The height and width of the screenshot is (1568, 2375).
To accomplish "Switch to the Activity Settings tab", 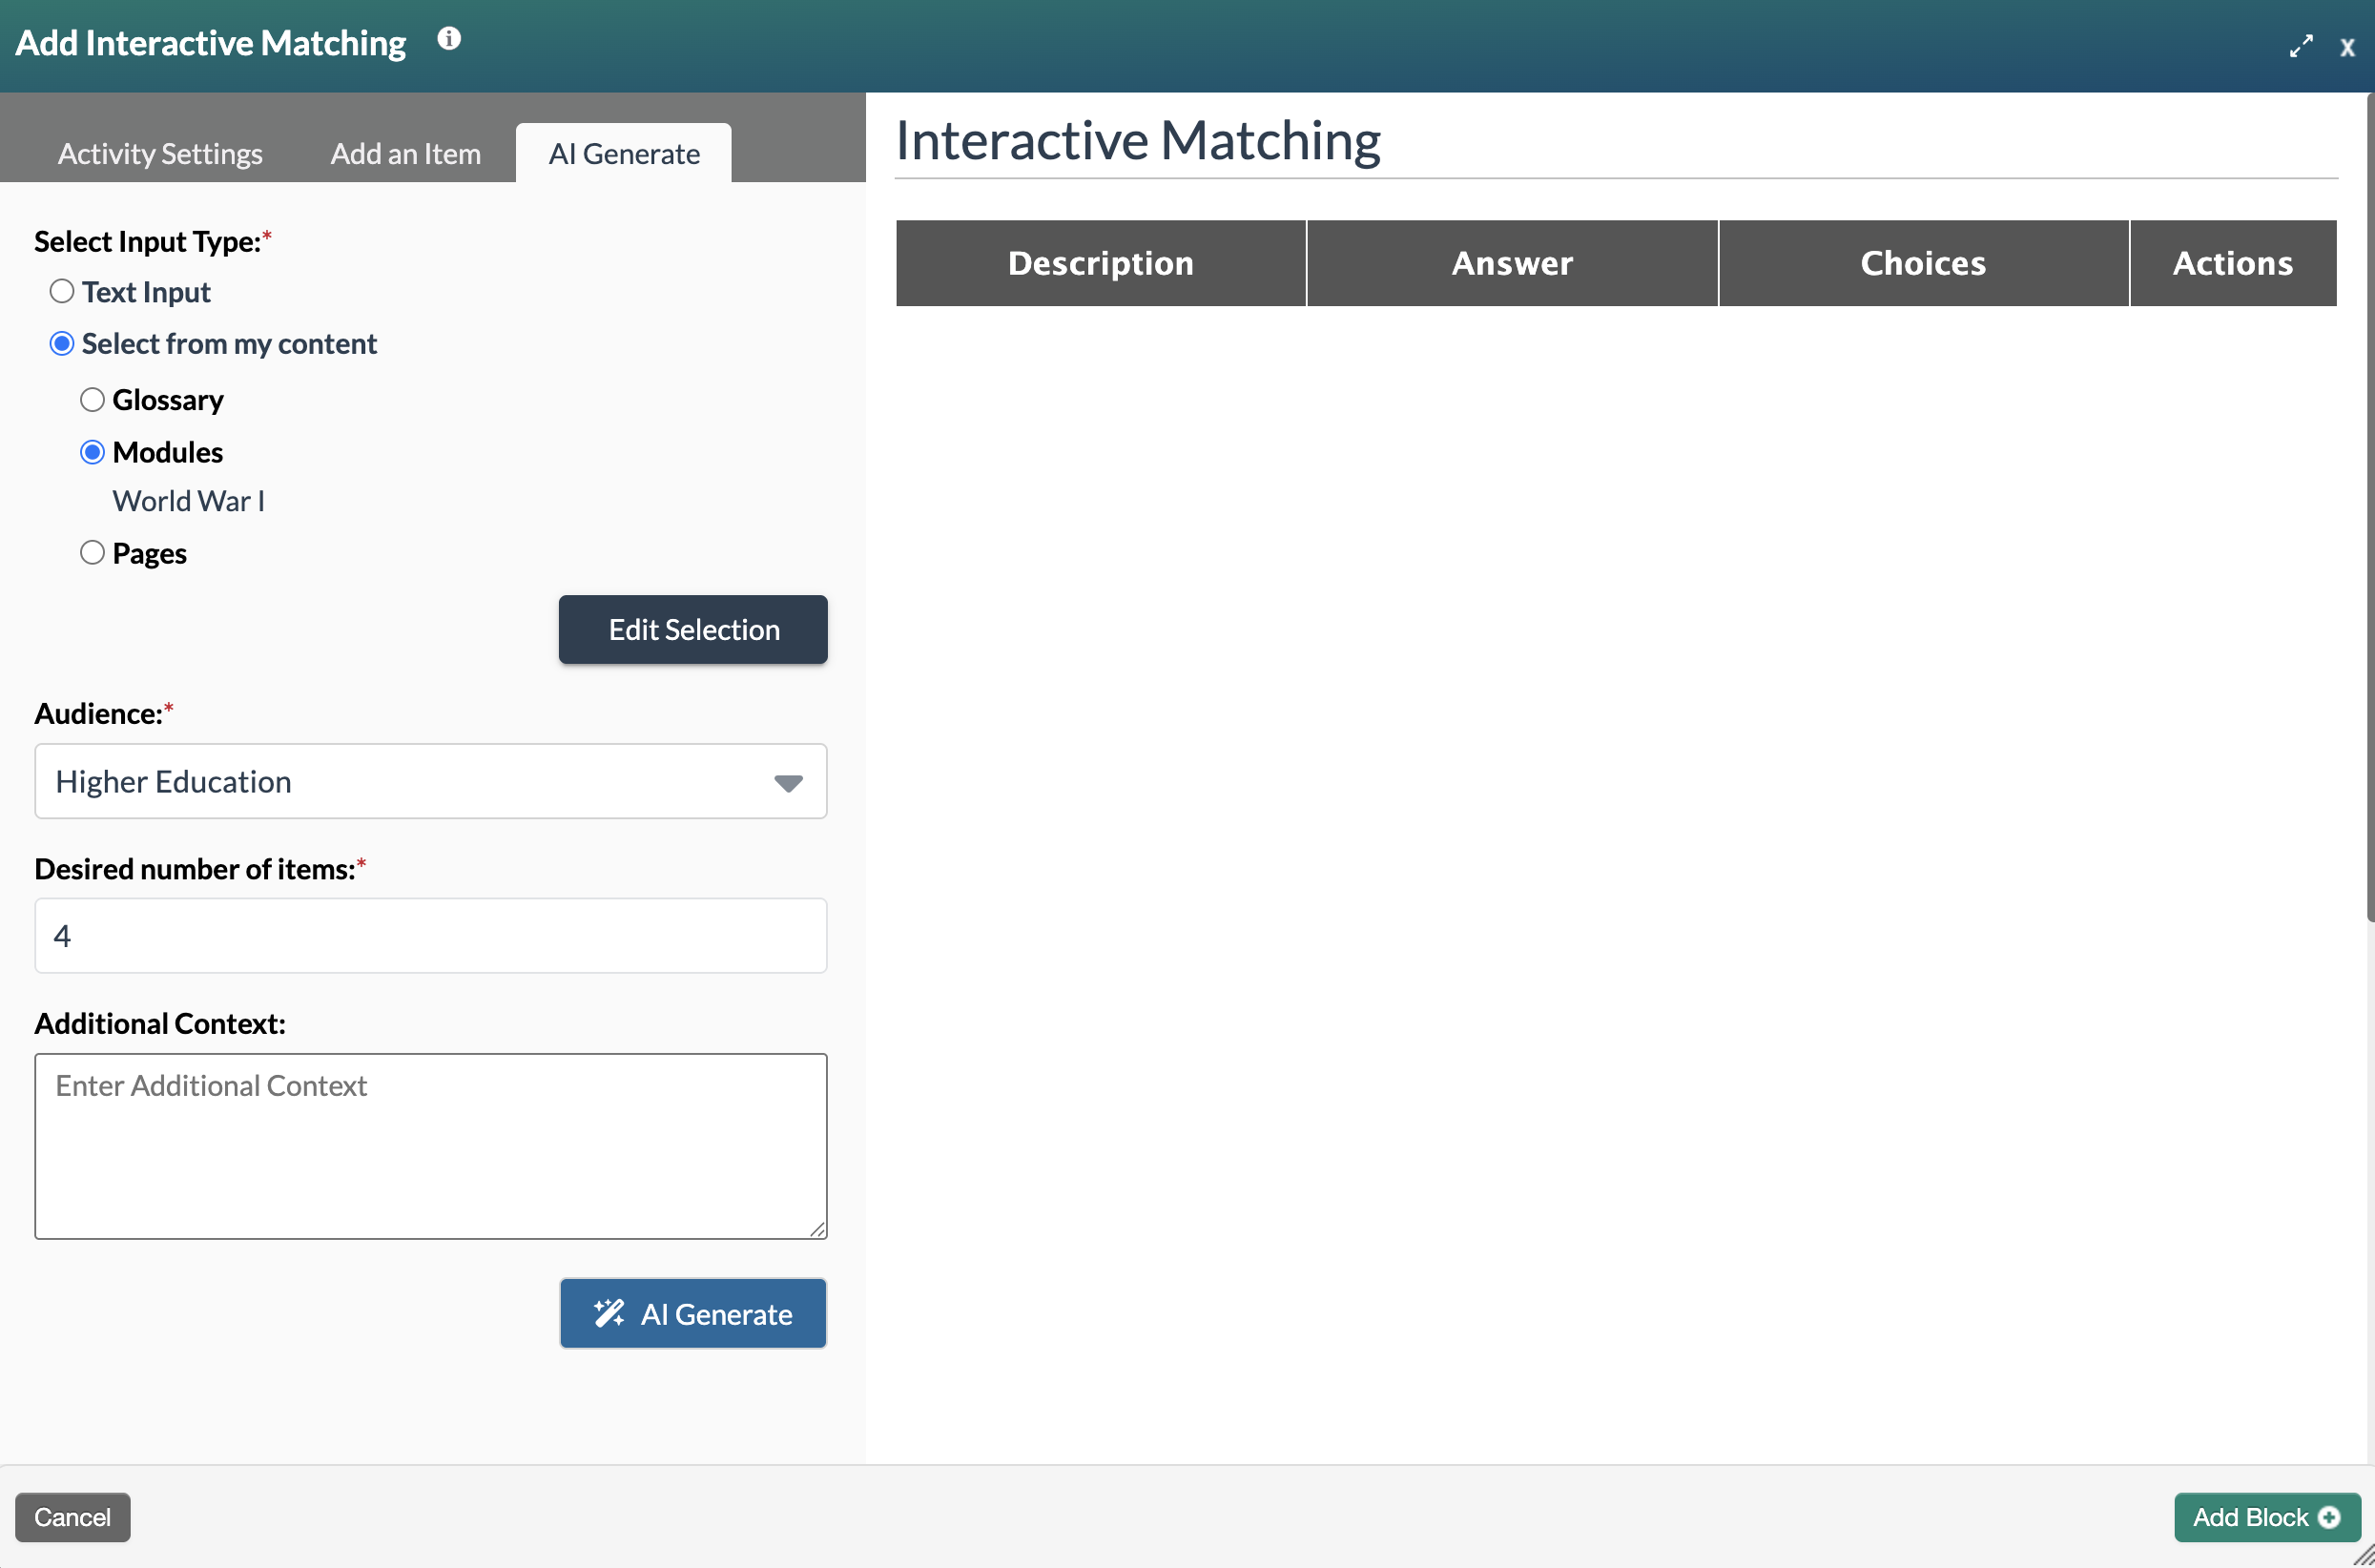I will pyautogui.click(x=159, y=153).
